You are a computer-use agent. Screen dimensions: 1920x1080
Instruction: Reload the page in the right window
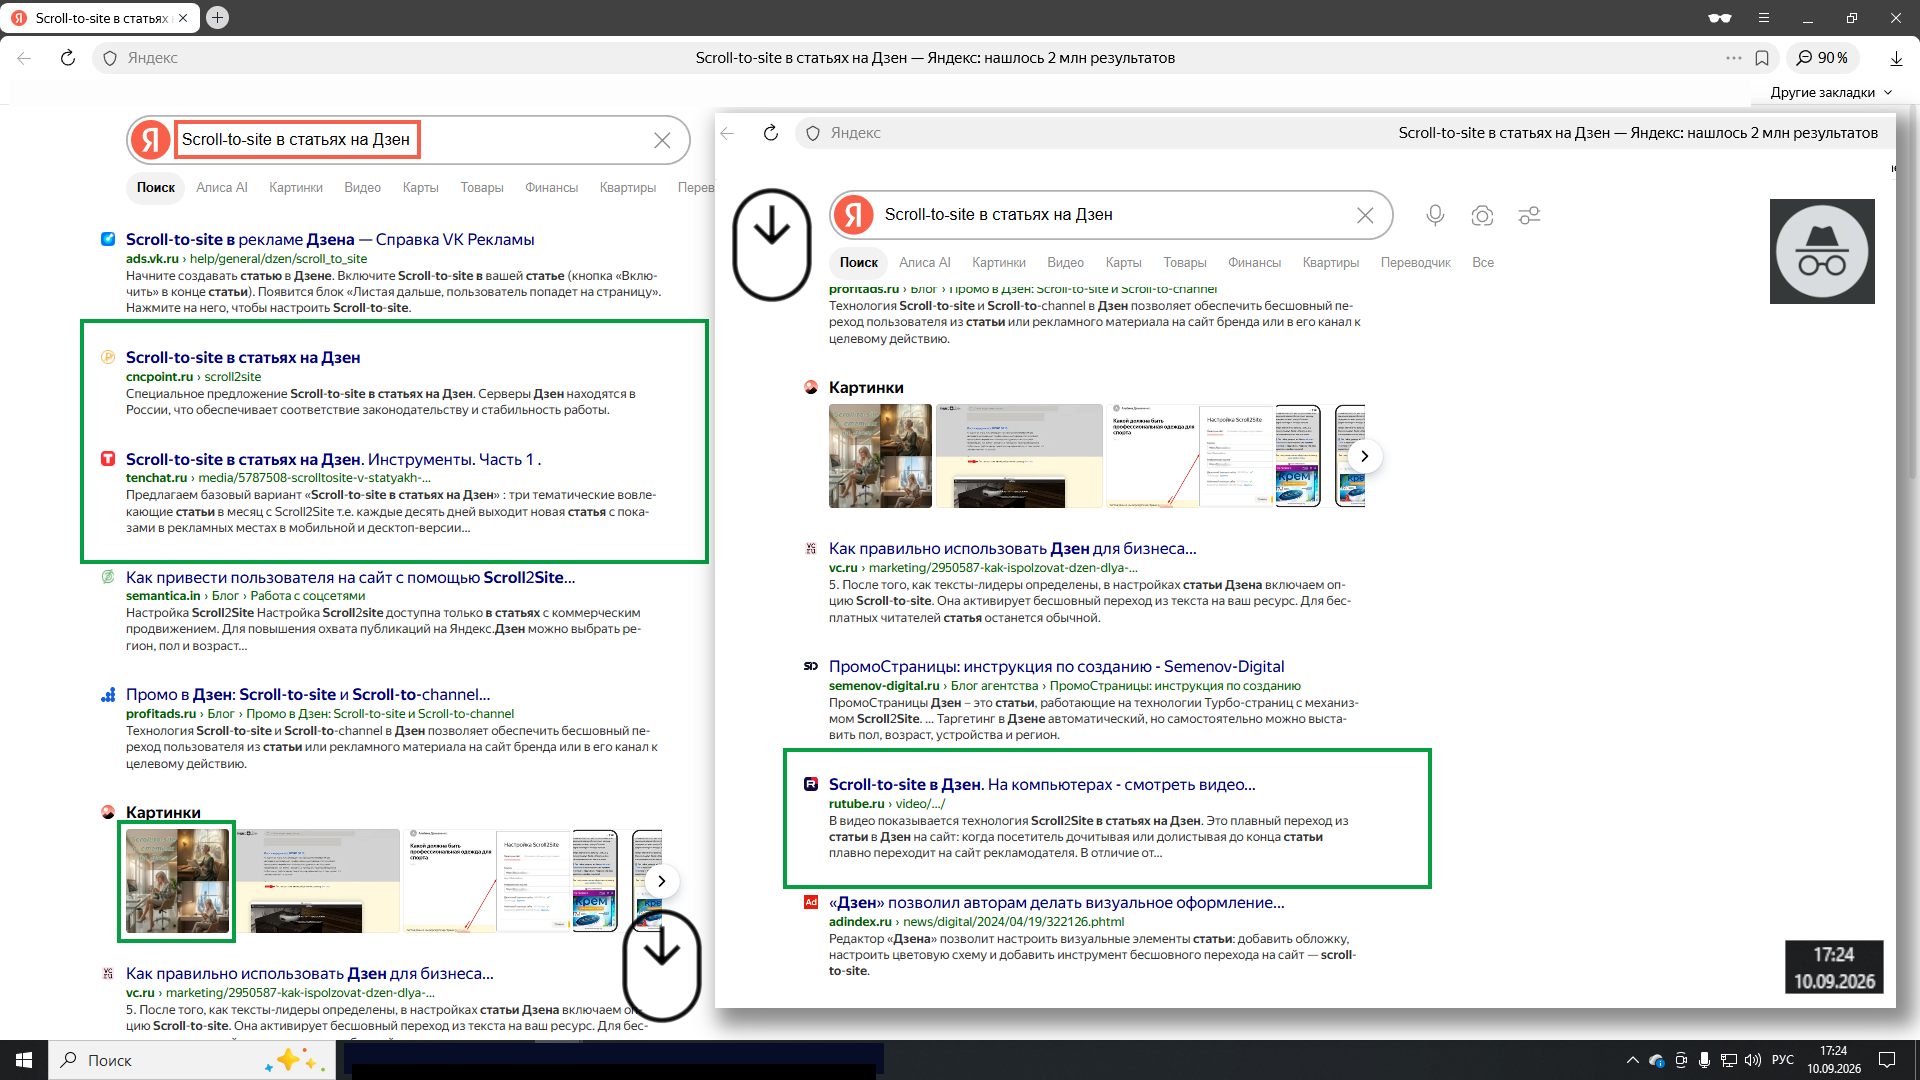click(770, 133)
